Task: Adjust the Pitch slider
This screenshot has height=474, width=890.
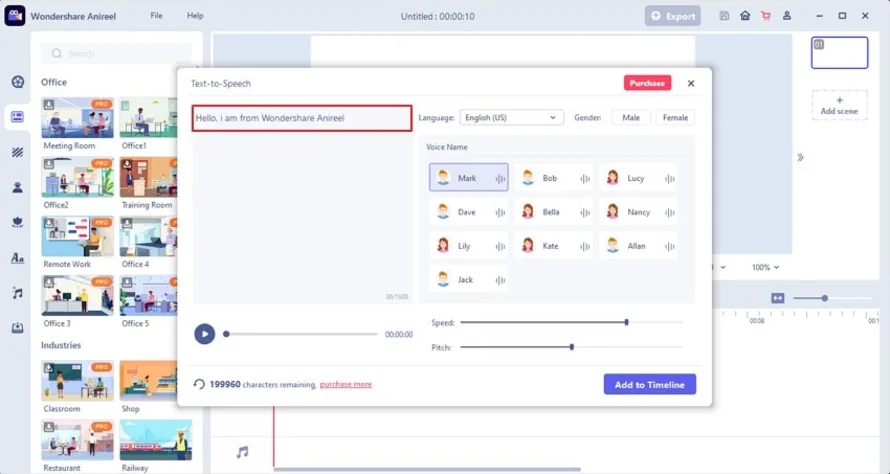Action: pos(572,347)
